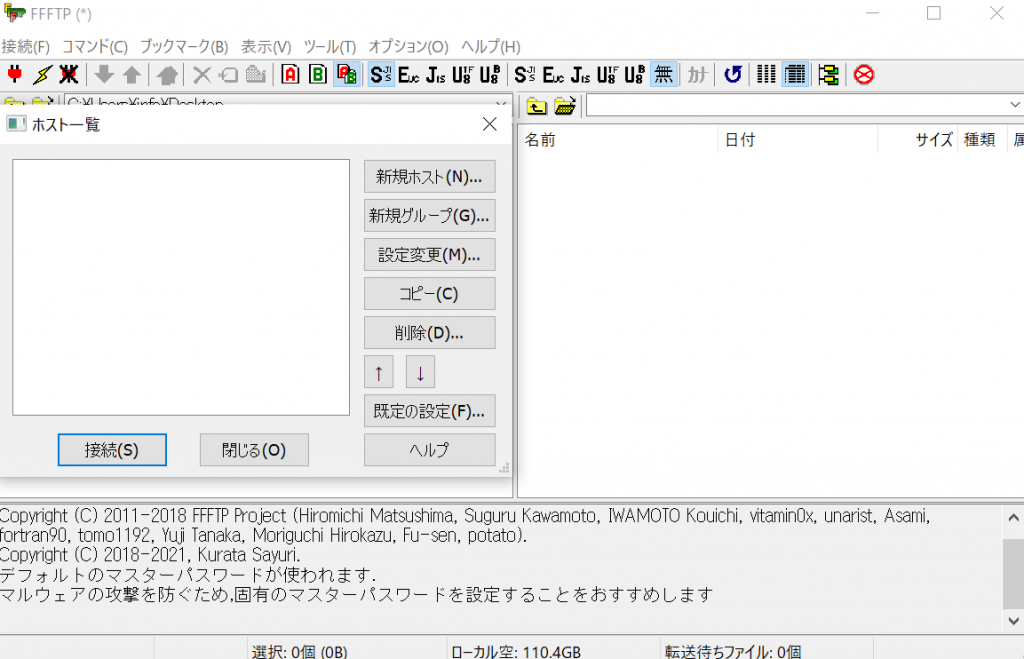Open 既定の設定(F)... default settings

(430, 411)
